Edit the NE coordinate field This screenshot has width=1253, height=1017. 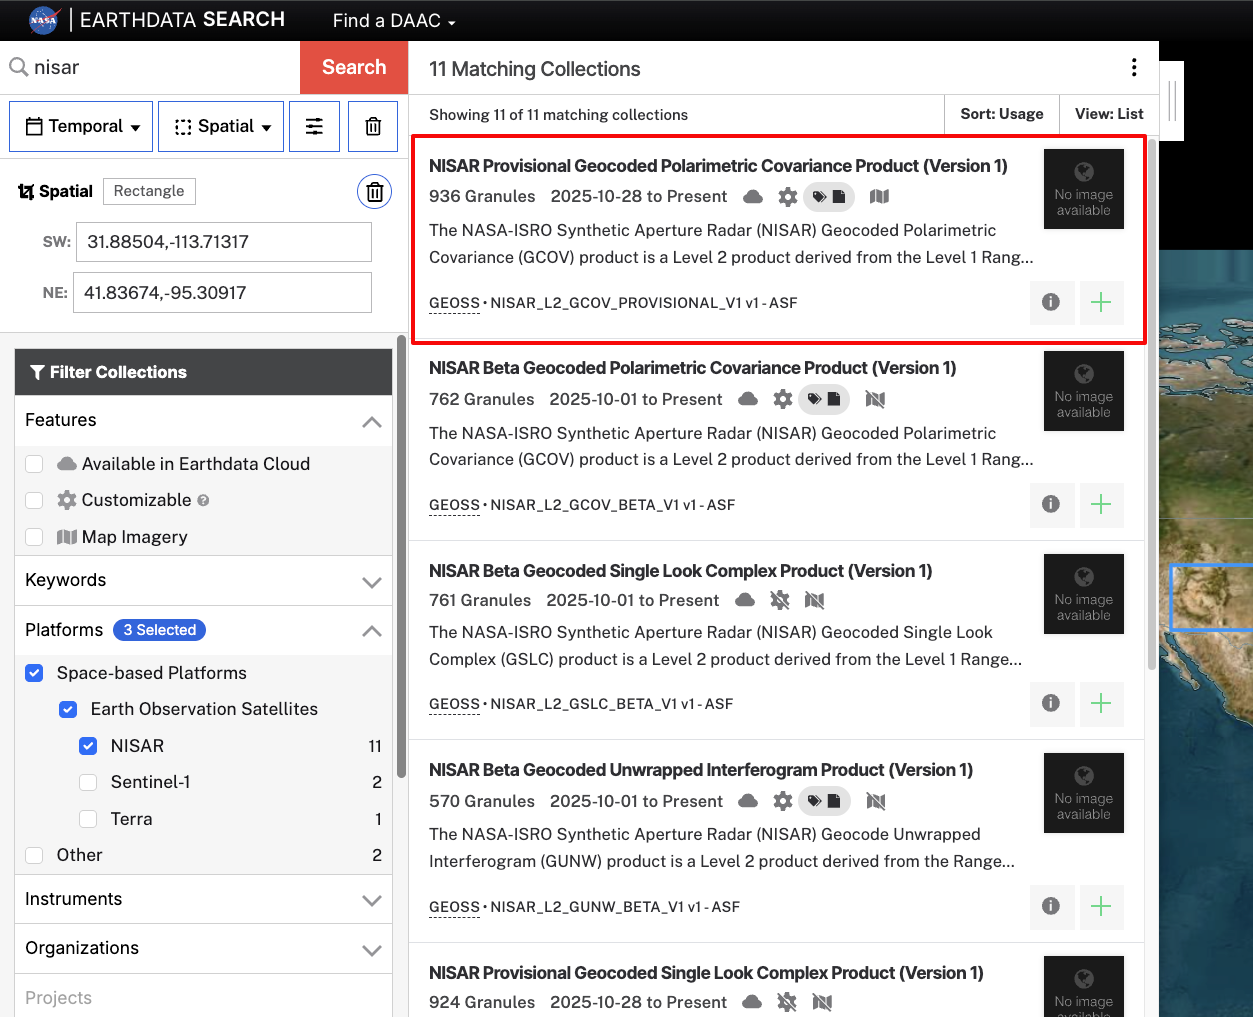[222, 293]
